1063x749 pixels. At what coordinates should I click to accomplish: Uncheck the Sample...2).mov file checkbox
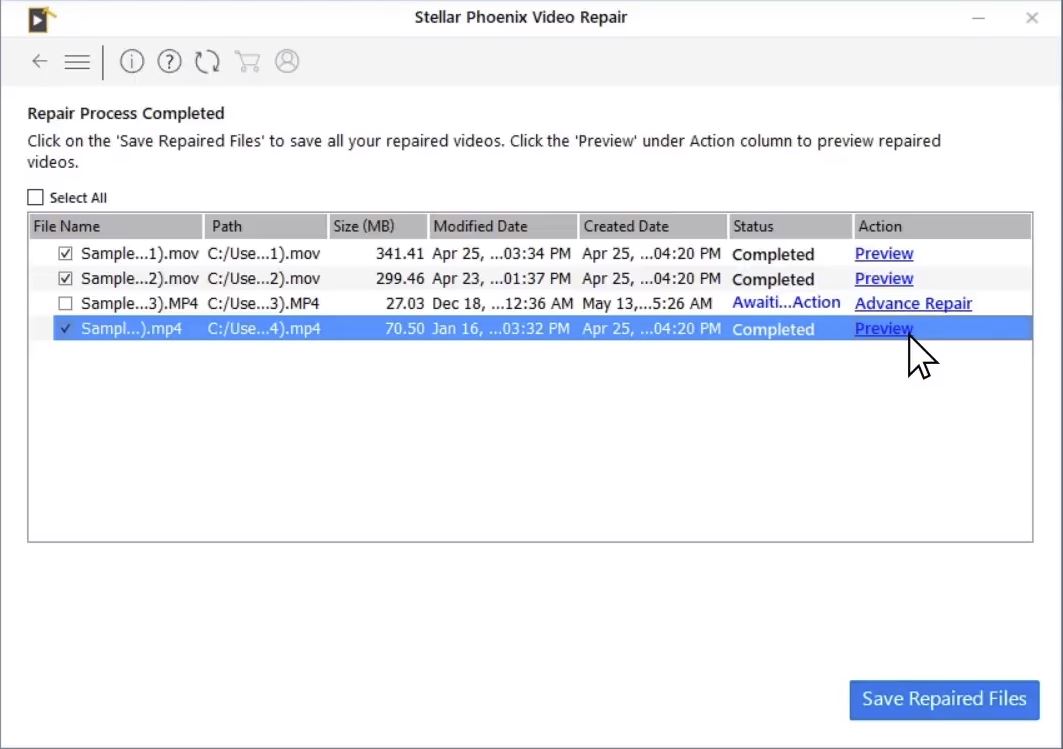point(66,279)
